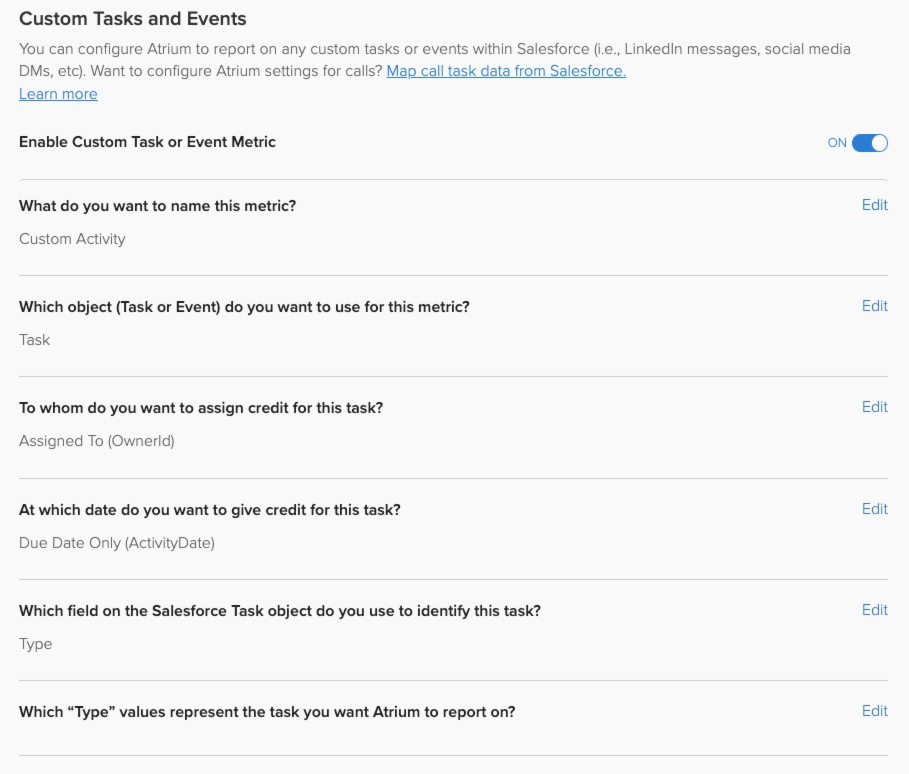Edit the Salesforce Task identifying field

pyautogui.click(x=874, y=609)
